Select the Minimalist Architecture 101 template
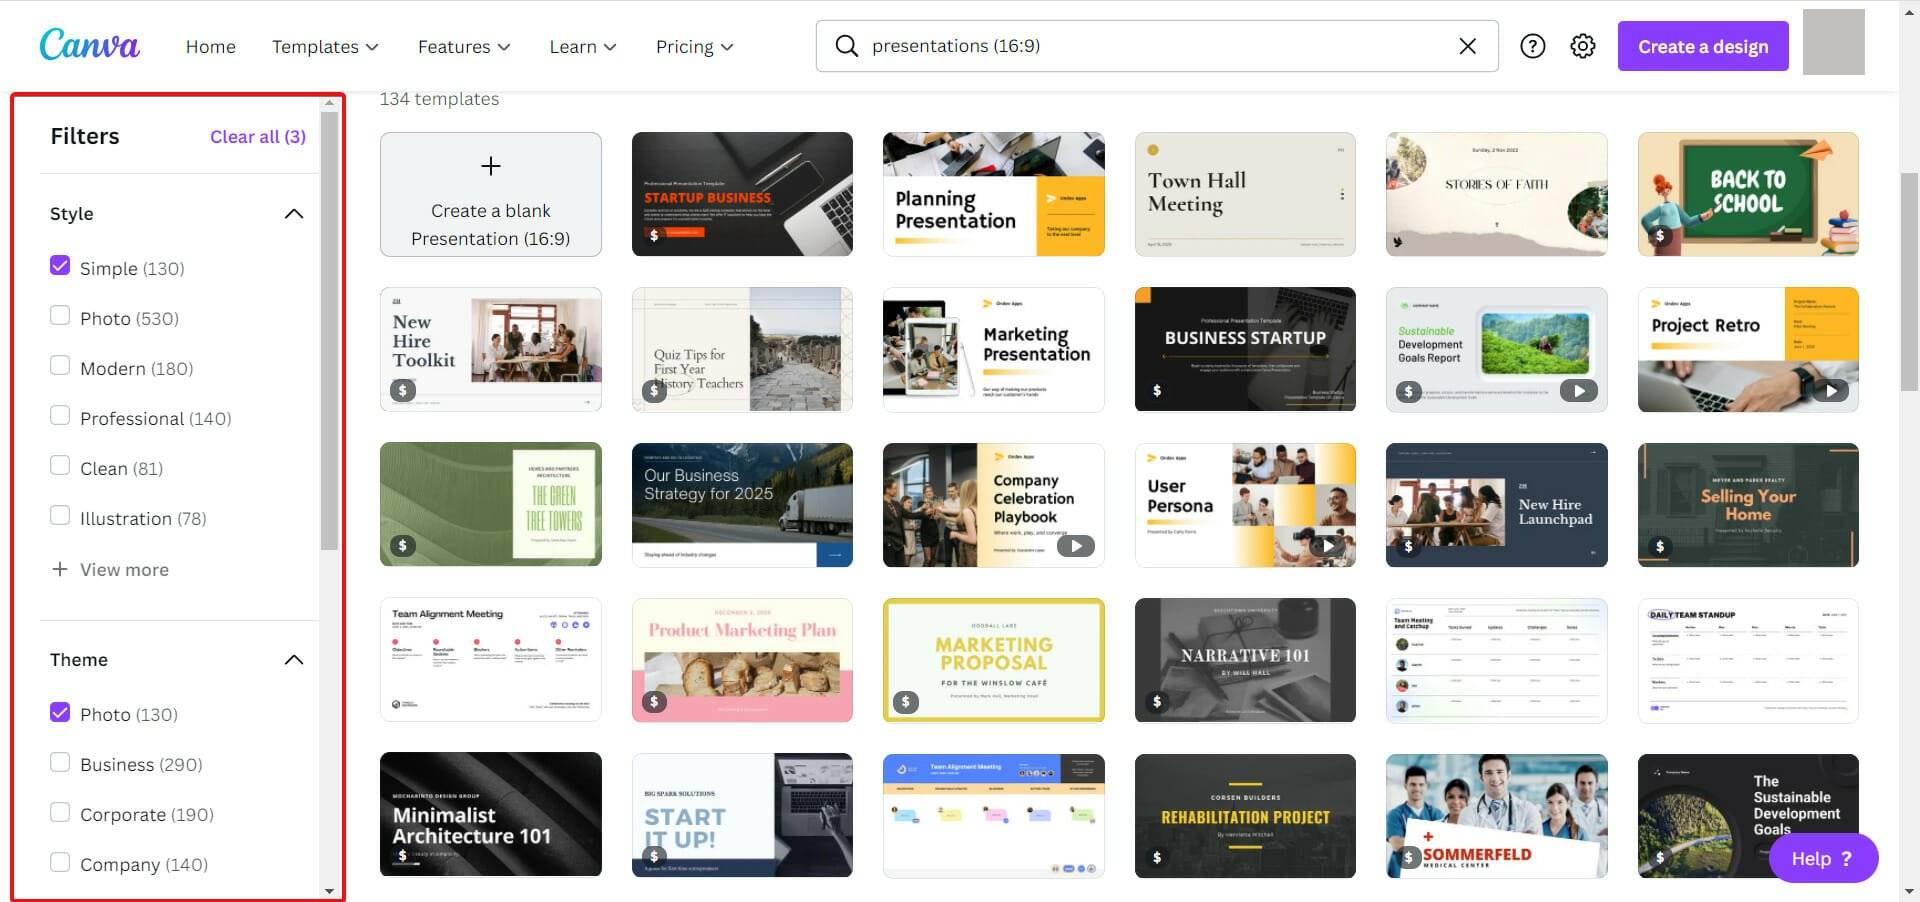The image size is (1920, 902). (x=491, y=815)
